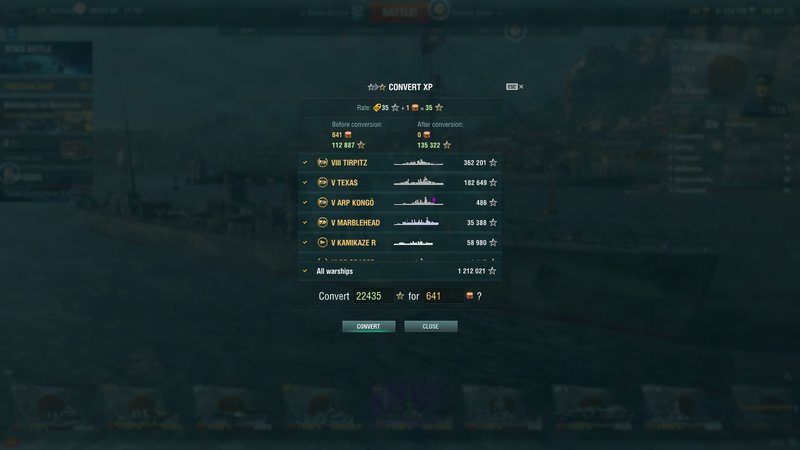Click the Kamikaze R destroyer class icon
800x450 pixels.
[322, 242]
